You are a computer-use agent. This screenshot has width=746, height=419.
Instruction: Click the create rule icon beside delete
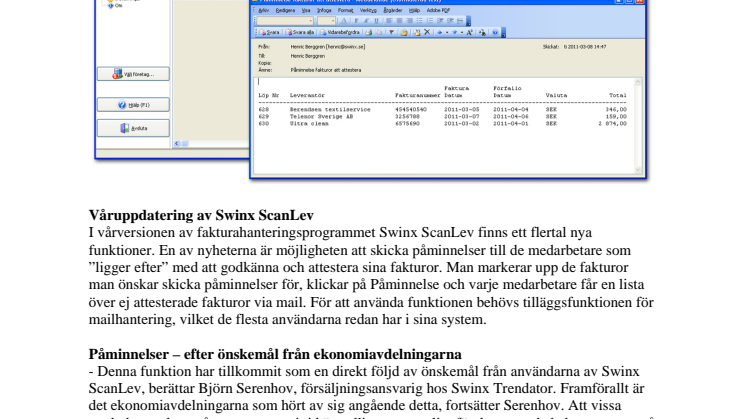[x=416, y=32]
